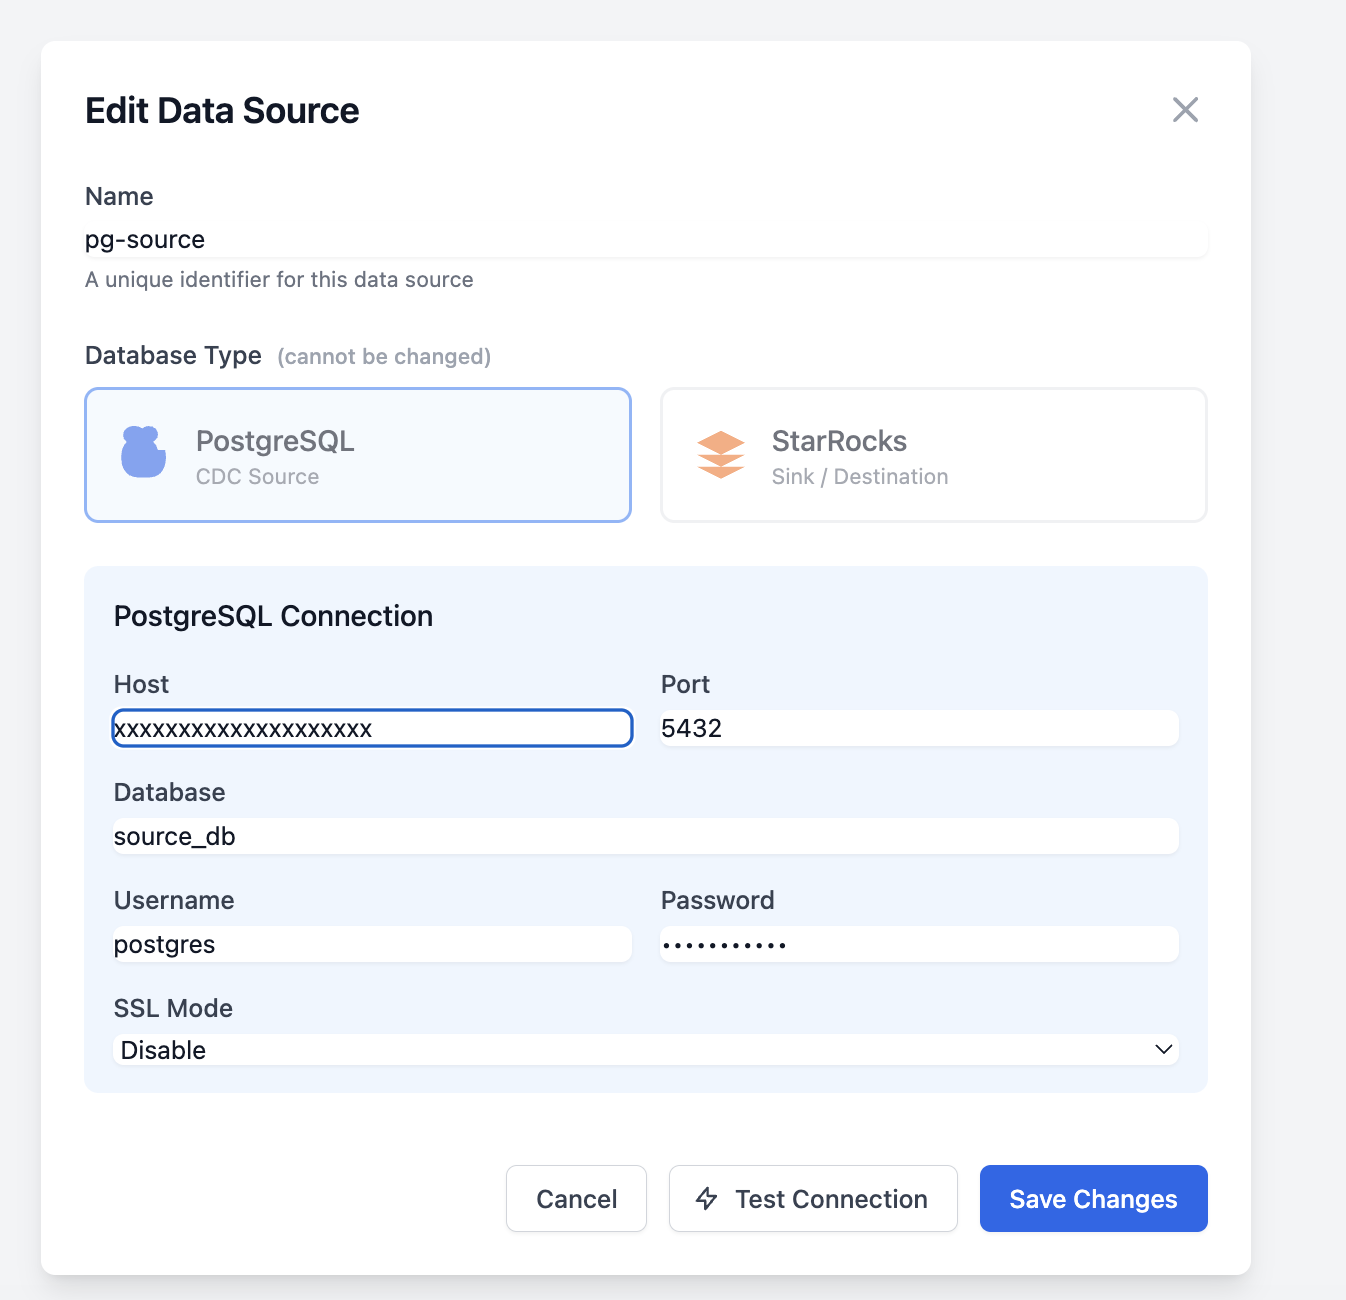The image size is (1346, 1300).
Task: Click the Edit Data Source title
Action: 221,110
